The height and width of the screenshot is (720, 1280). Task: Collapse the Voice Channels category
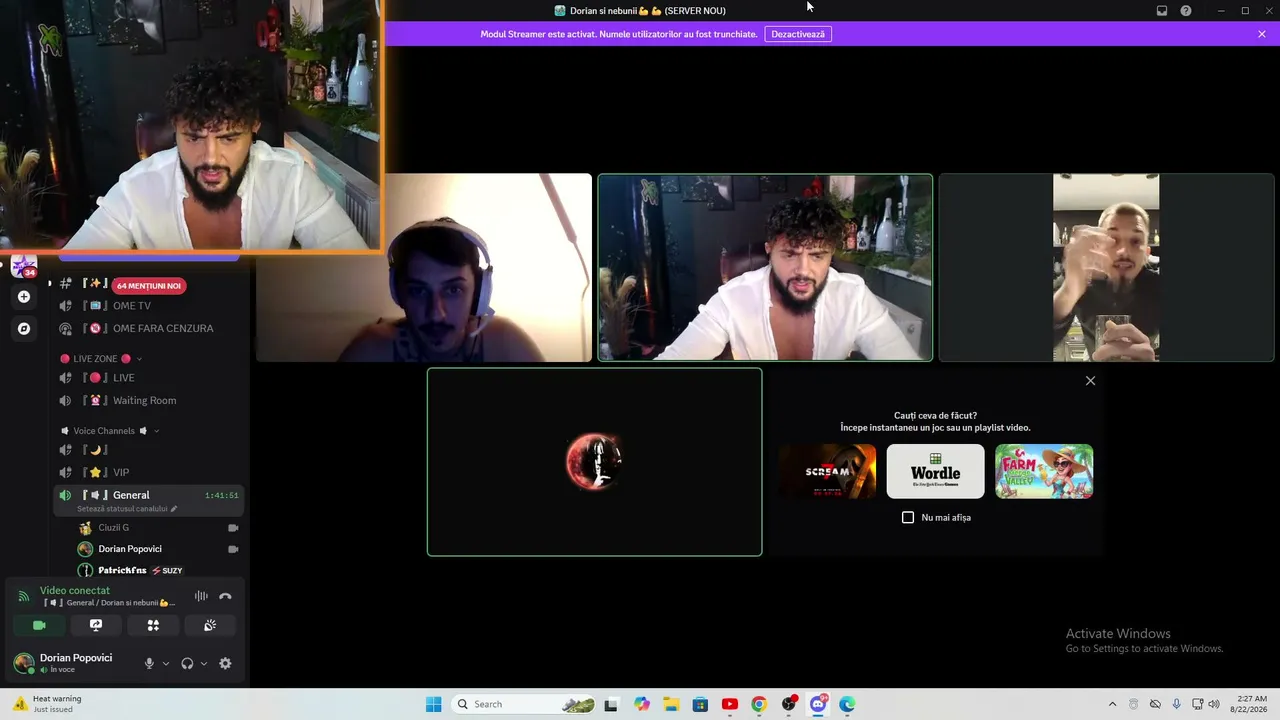(110, 431)
